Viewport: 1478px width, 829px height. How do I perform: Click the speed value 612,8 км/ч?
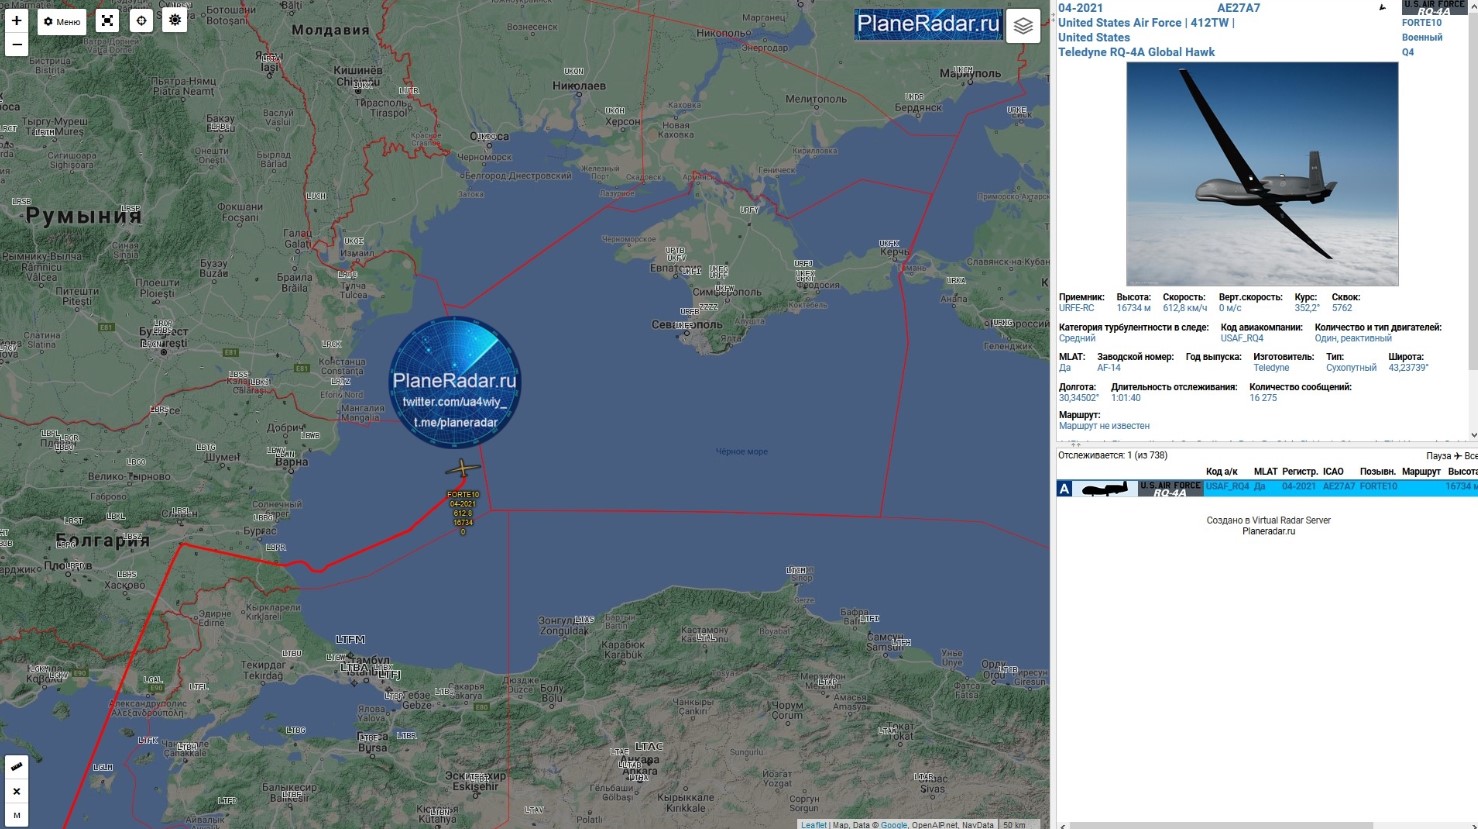pos(1184,308)
